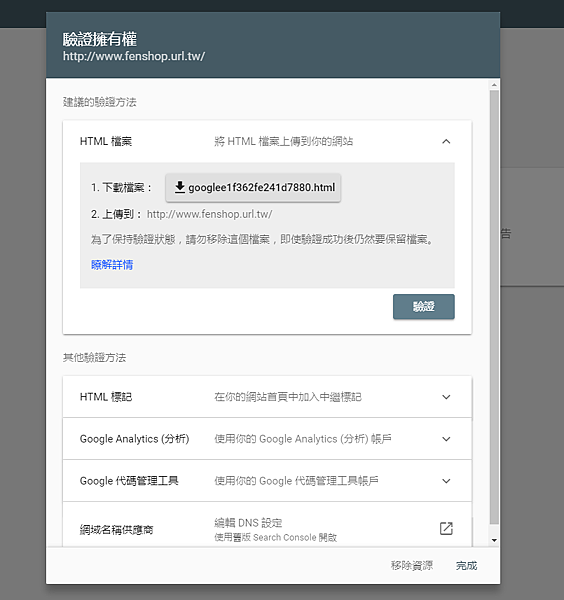The width and height of the screenshot is (564, 600).
Task: Download the googlee1f362fe241d7880.html verification file
Action: tap(253, 188)
